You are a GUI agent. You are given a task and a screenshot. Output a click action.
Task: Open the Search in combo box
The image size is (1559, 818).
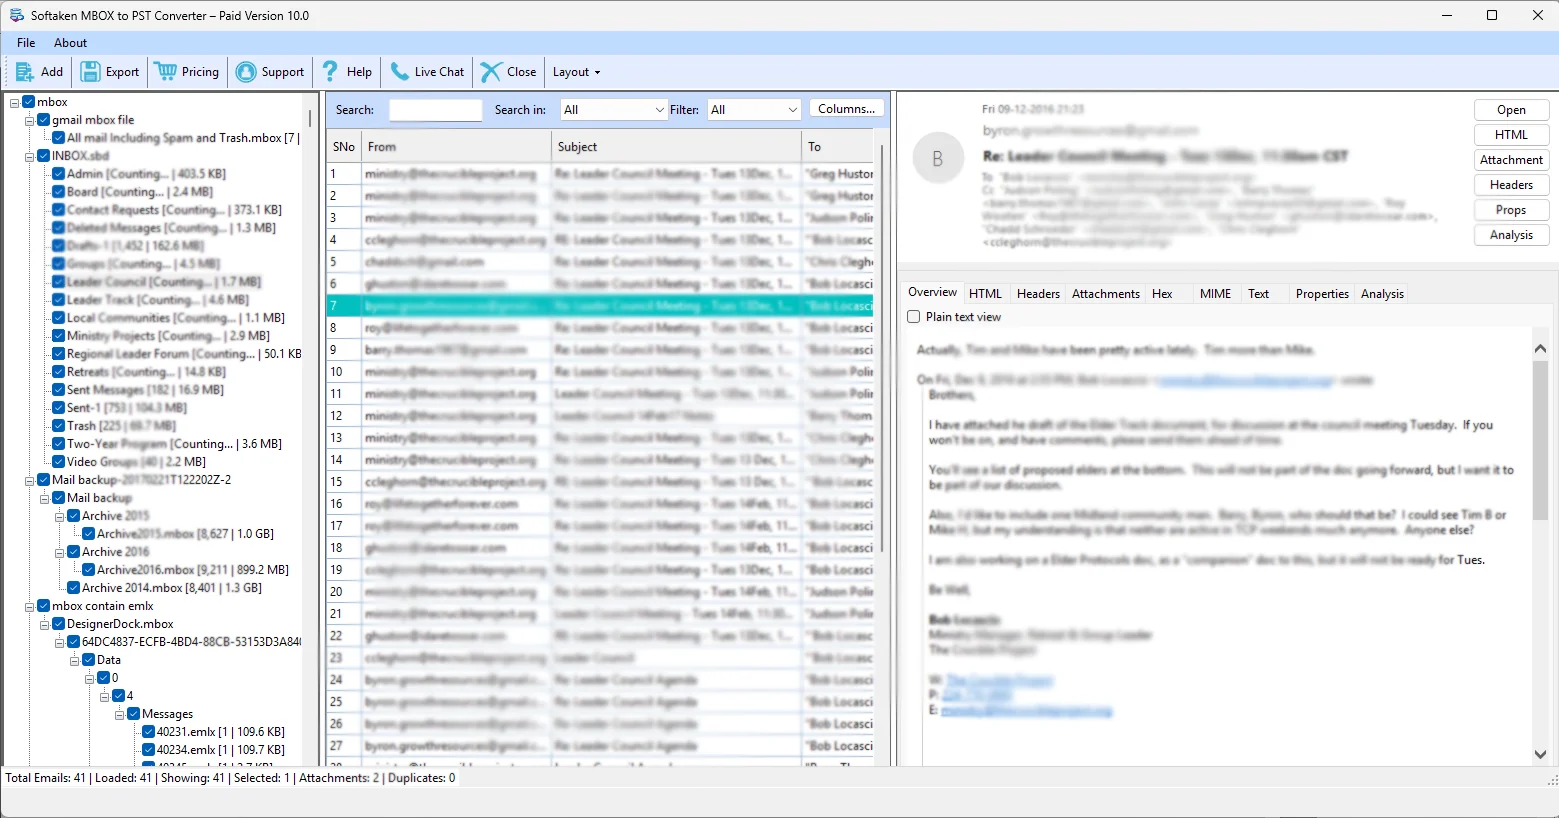pos(613,110)
